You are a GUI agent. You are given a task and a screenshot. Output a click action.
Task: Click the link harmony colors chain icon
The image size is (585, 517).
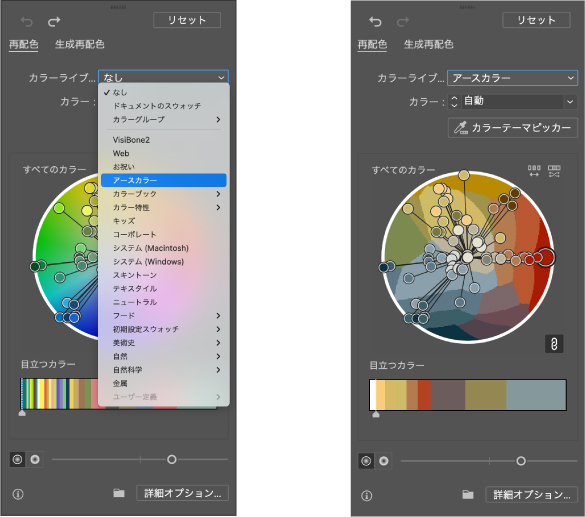pyautogui.click(x=554, y=344)
